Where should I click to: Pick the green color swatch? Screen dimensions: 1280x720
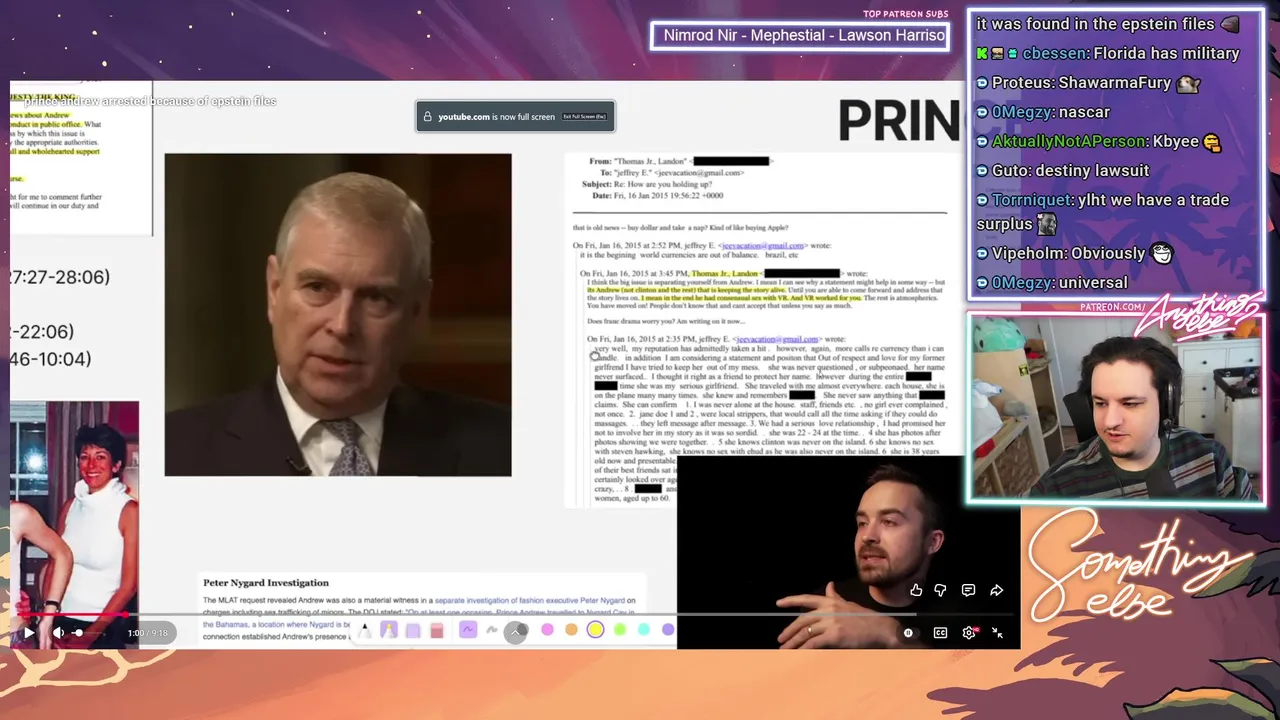tap(620, 629)
